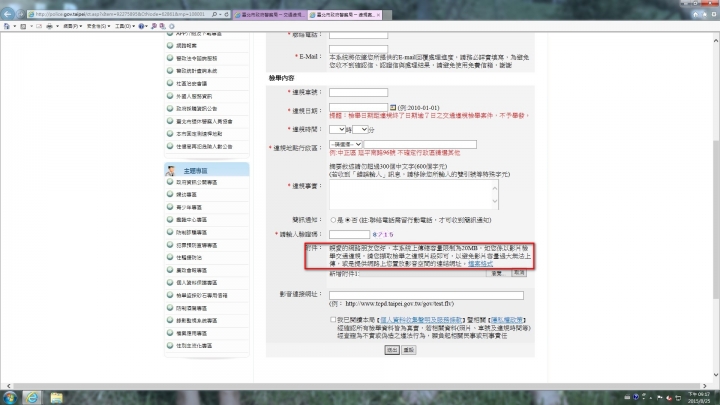The width and height of the screenshot is (720, 405).
Task: Click the Home icon at the window's top right
Action: (x=695, y=15)
